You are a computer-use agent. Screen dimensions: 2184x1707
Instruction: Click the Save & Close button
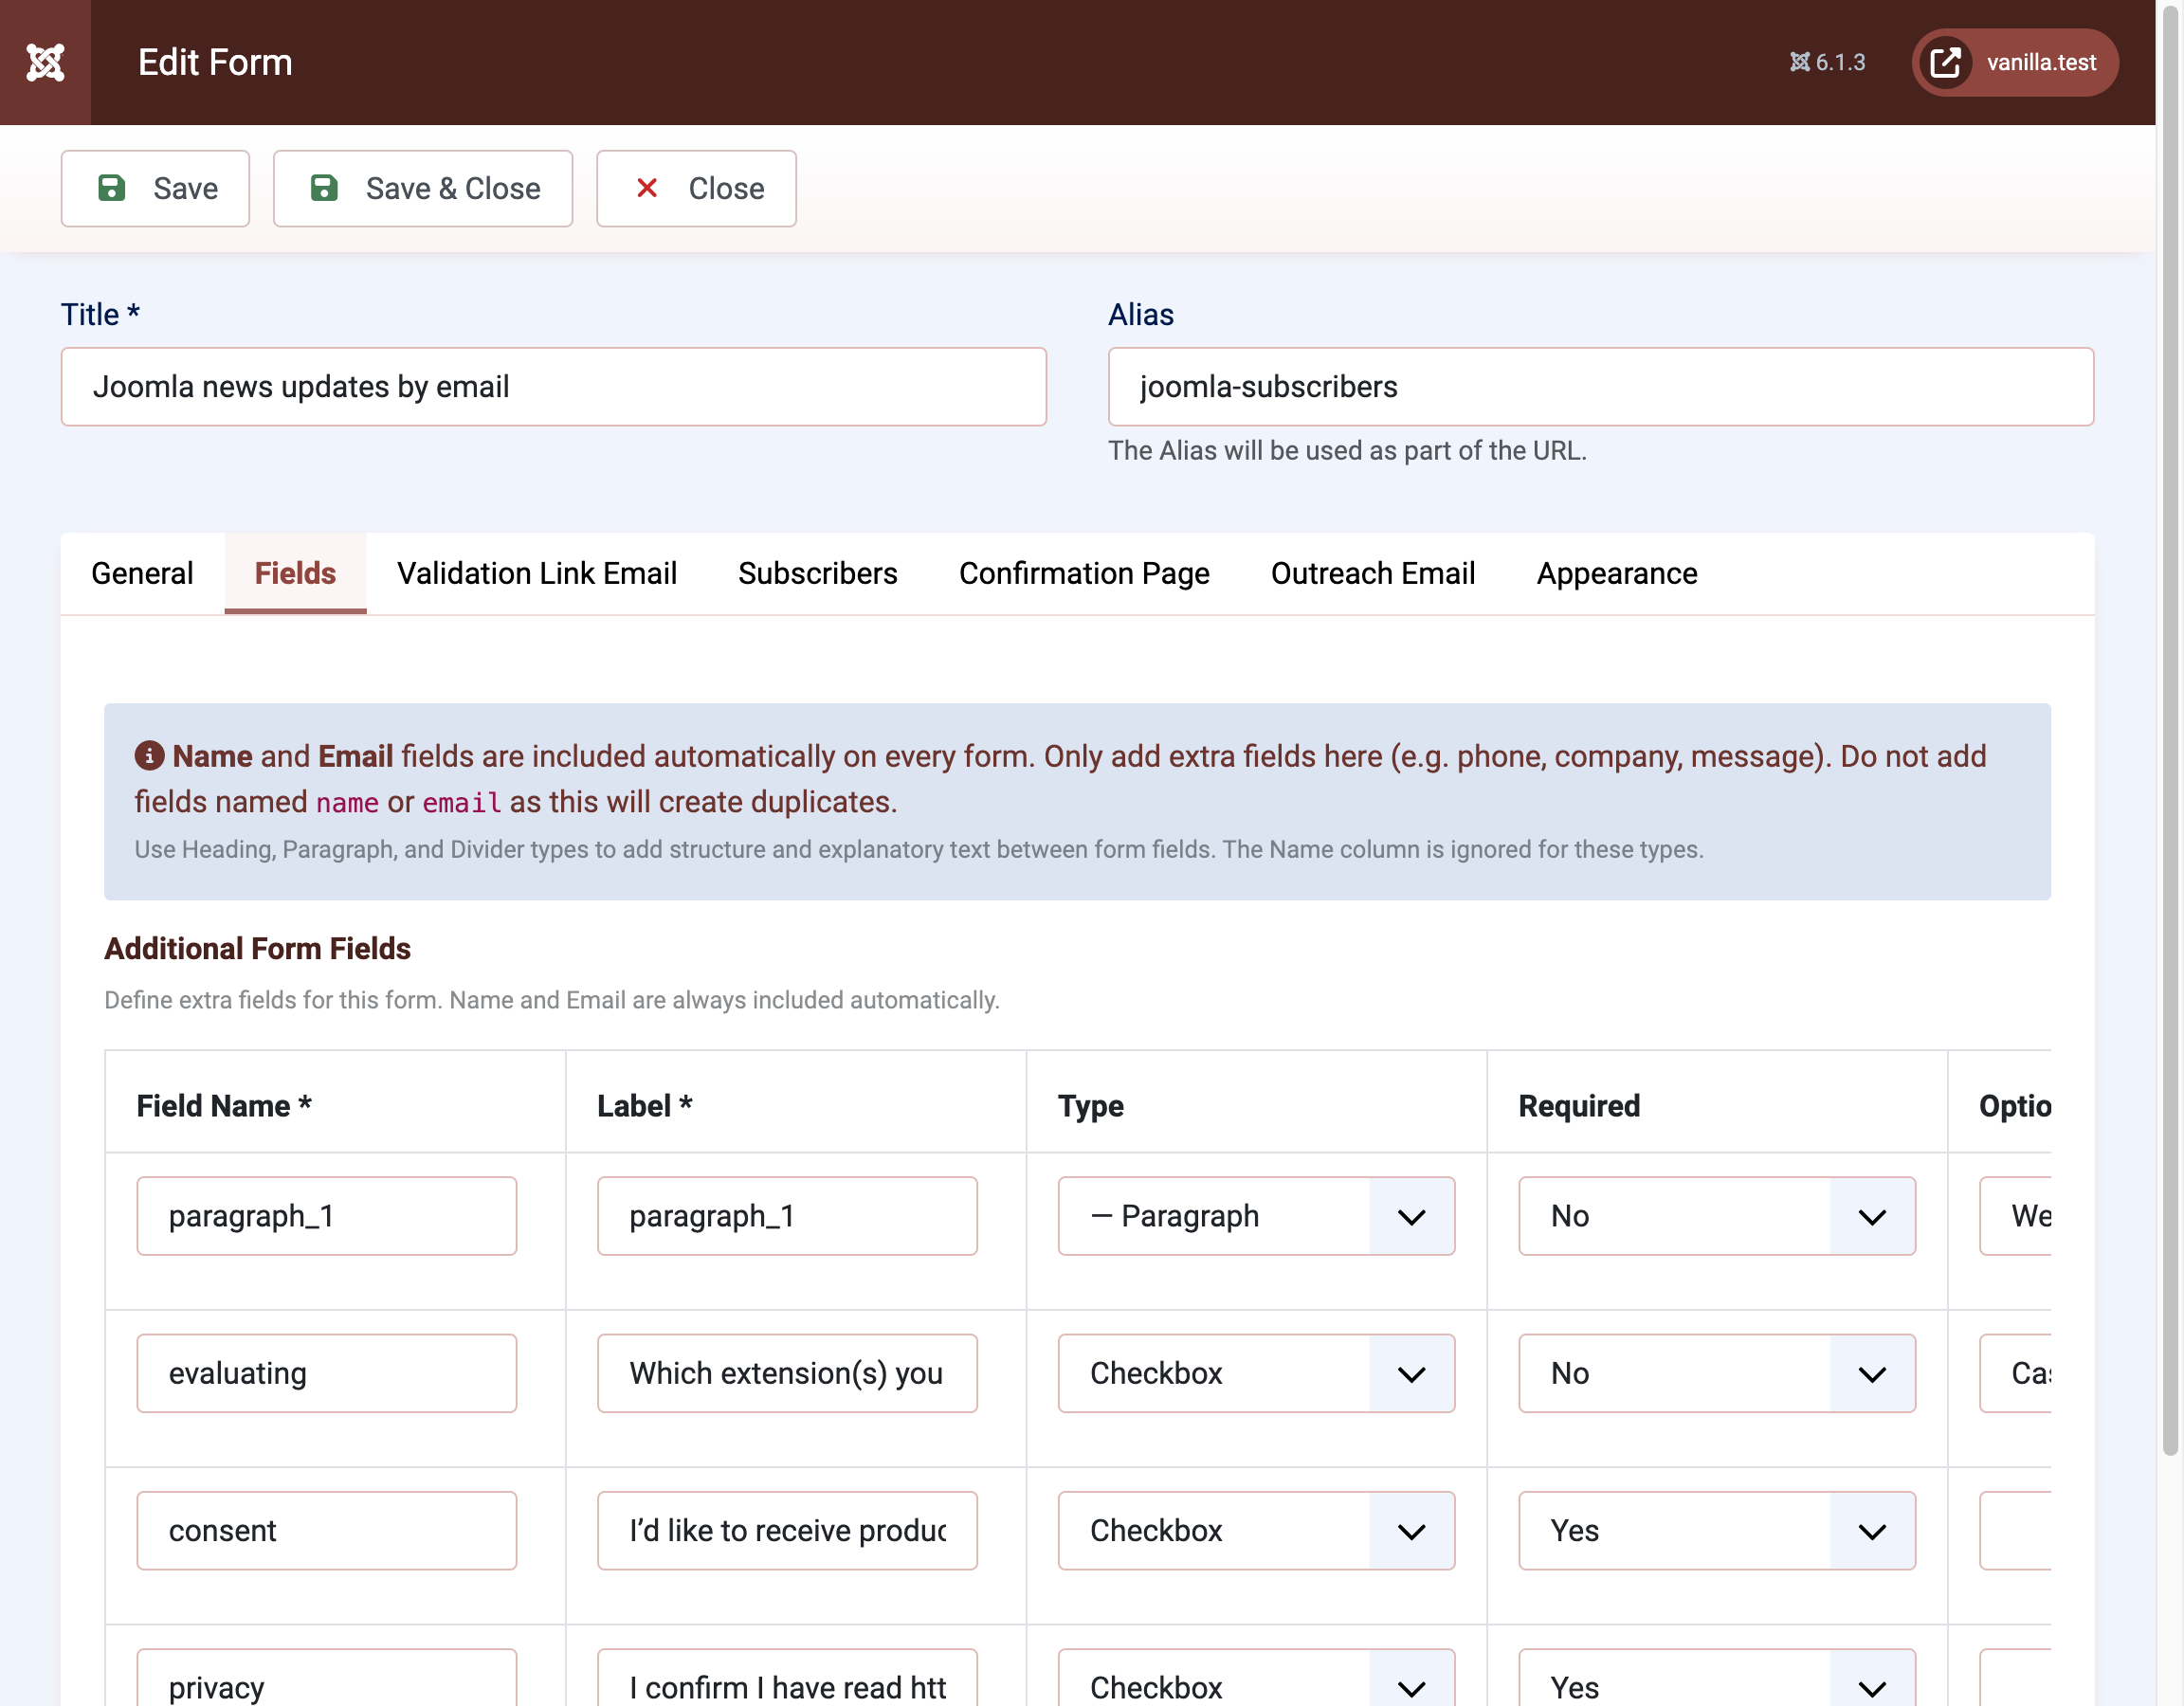[423, 188]
